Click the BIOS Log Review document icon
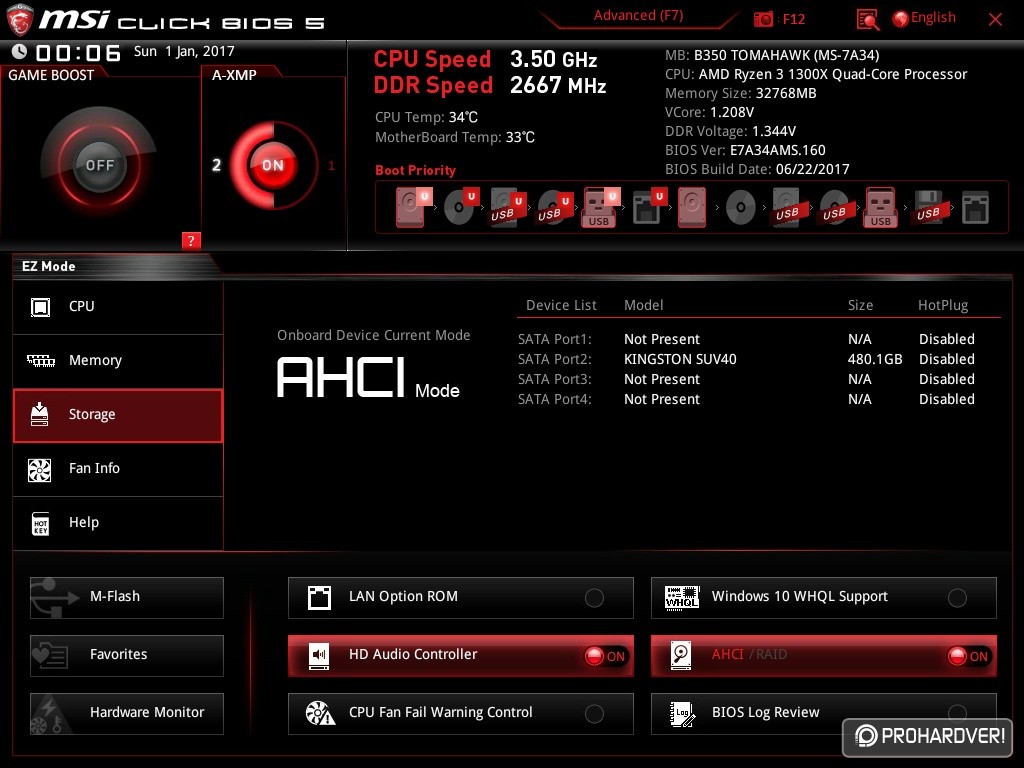 pyautogui.click(x=682, y=713)
